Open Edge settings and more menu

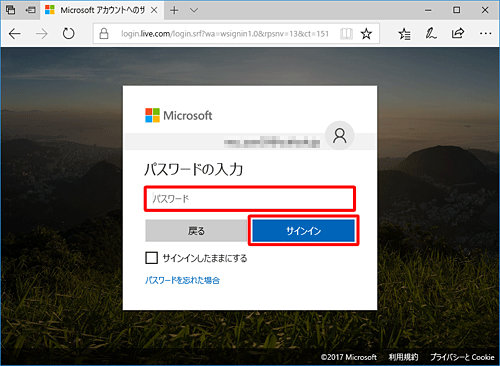[485, 33]
